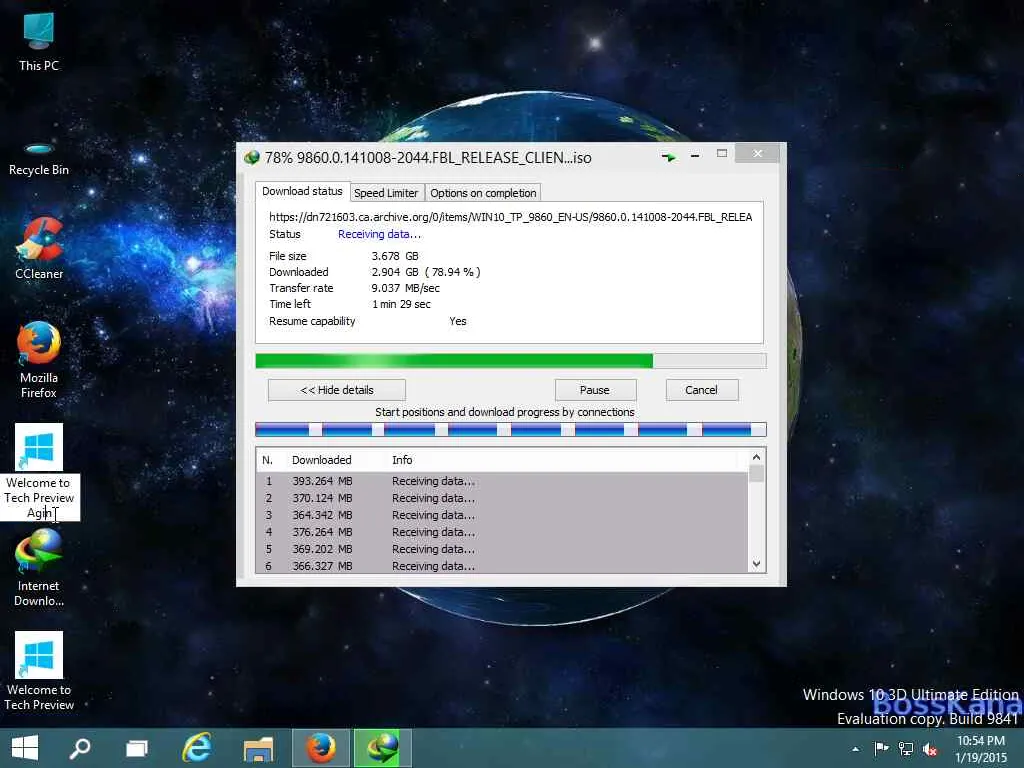
Task: Click the connection list scrollbar thumb
Action: click(756, 473)
